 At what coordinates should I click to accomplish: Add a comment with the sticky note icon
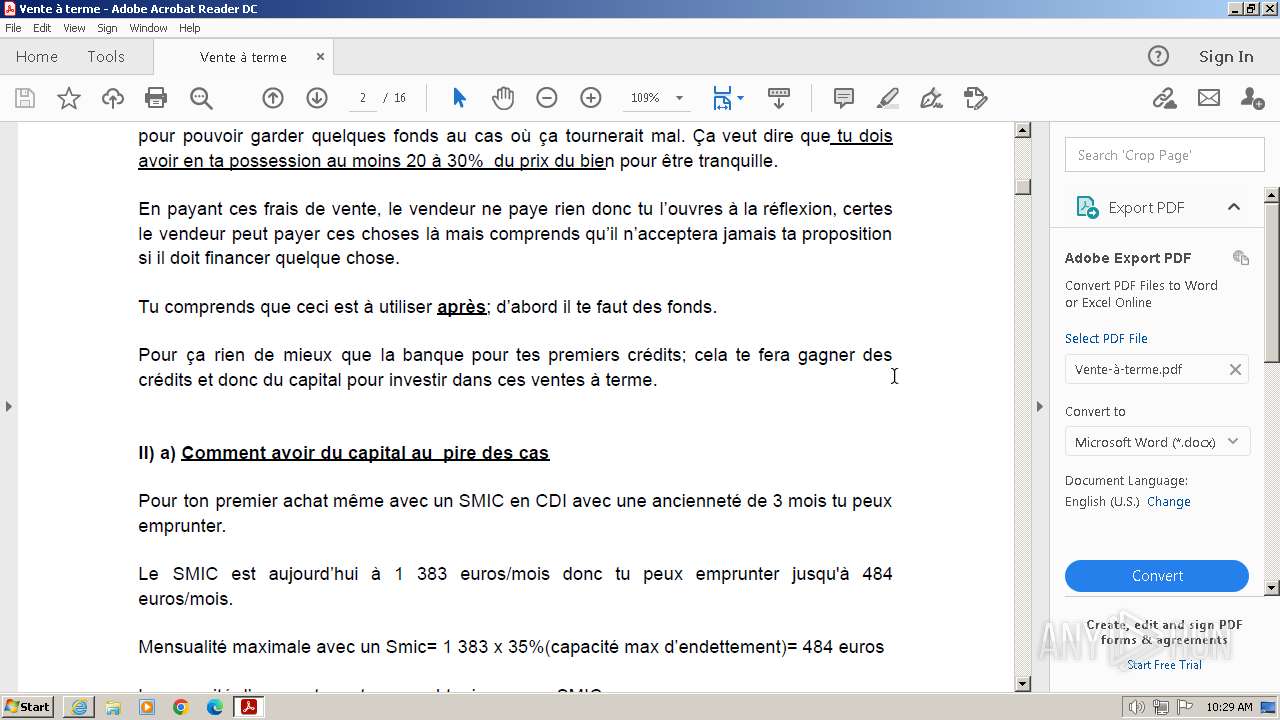[x=844, y=98]
